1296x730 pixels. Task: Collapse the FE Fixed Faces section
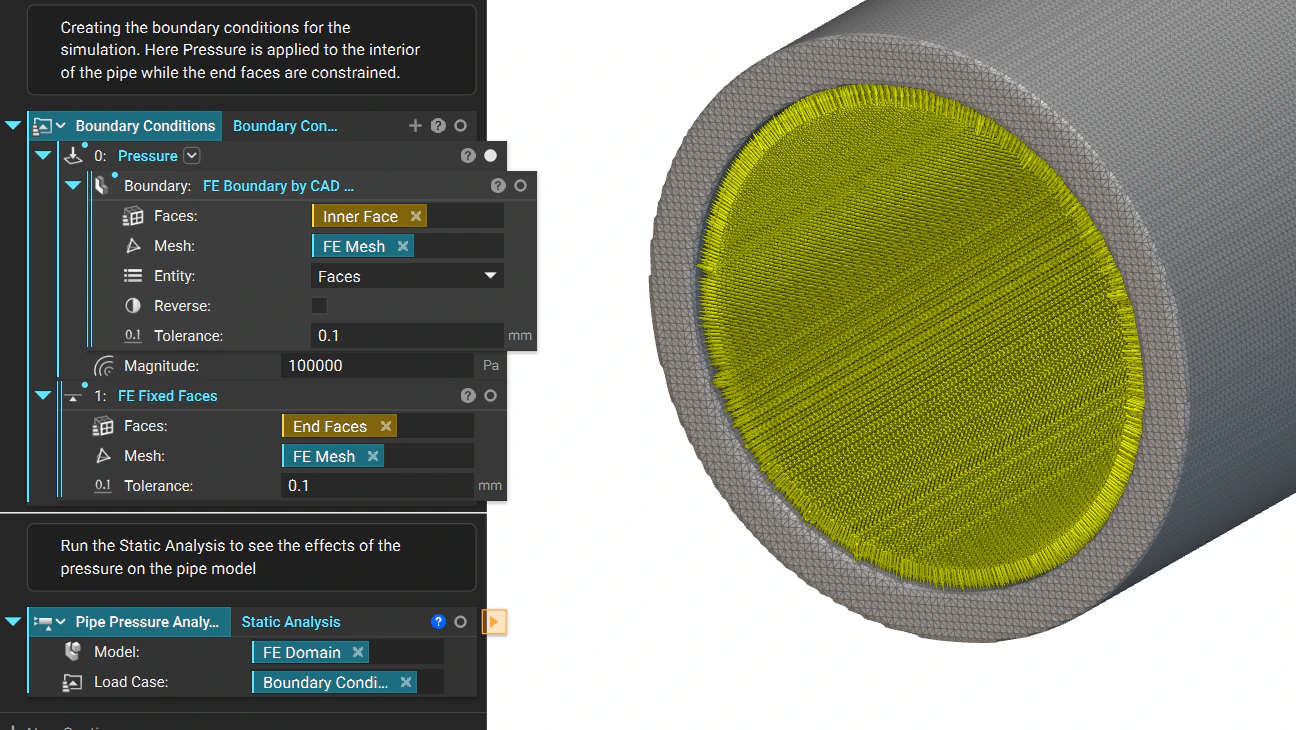[x=42, y=395]
